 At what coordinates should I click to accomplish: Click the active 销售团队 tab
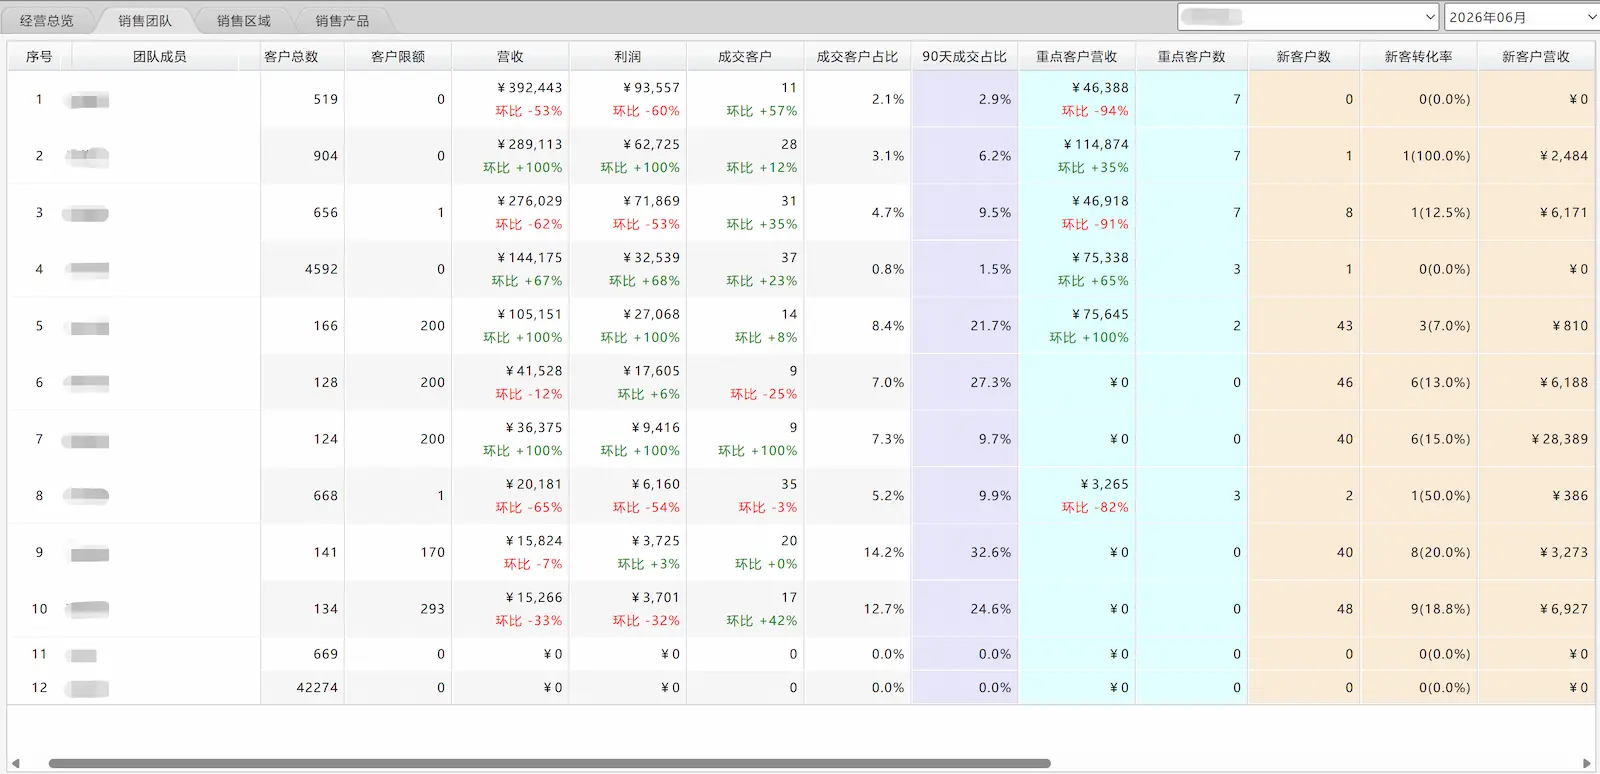(145, 20)
